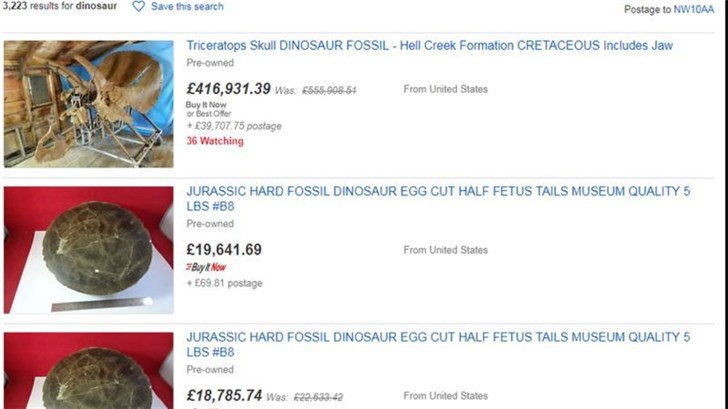Click the fossil egg thumbnail in the second listing
Screen dimensions: 728x409
click(x=89, y=250)
